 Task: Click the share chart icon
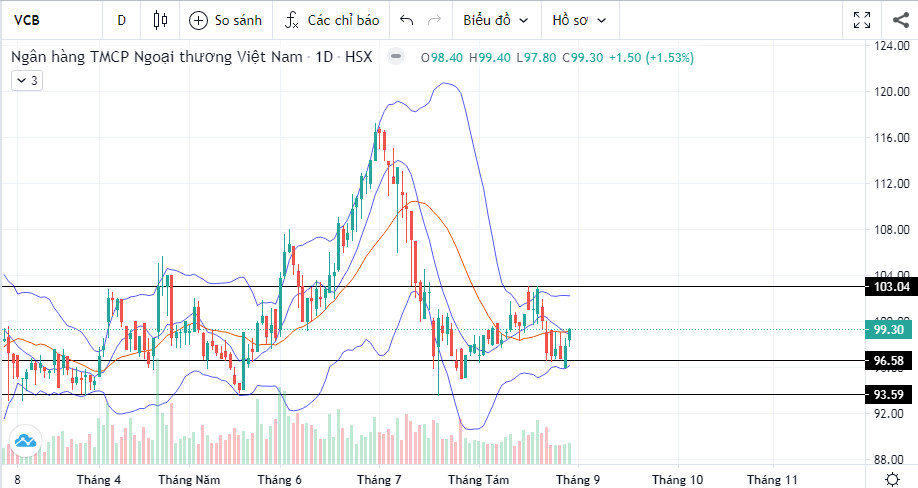tap(897, 20)
